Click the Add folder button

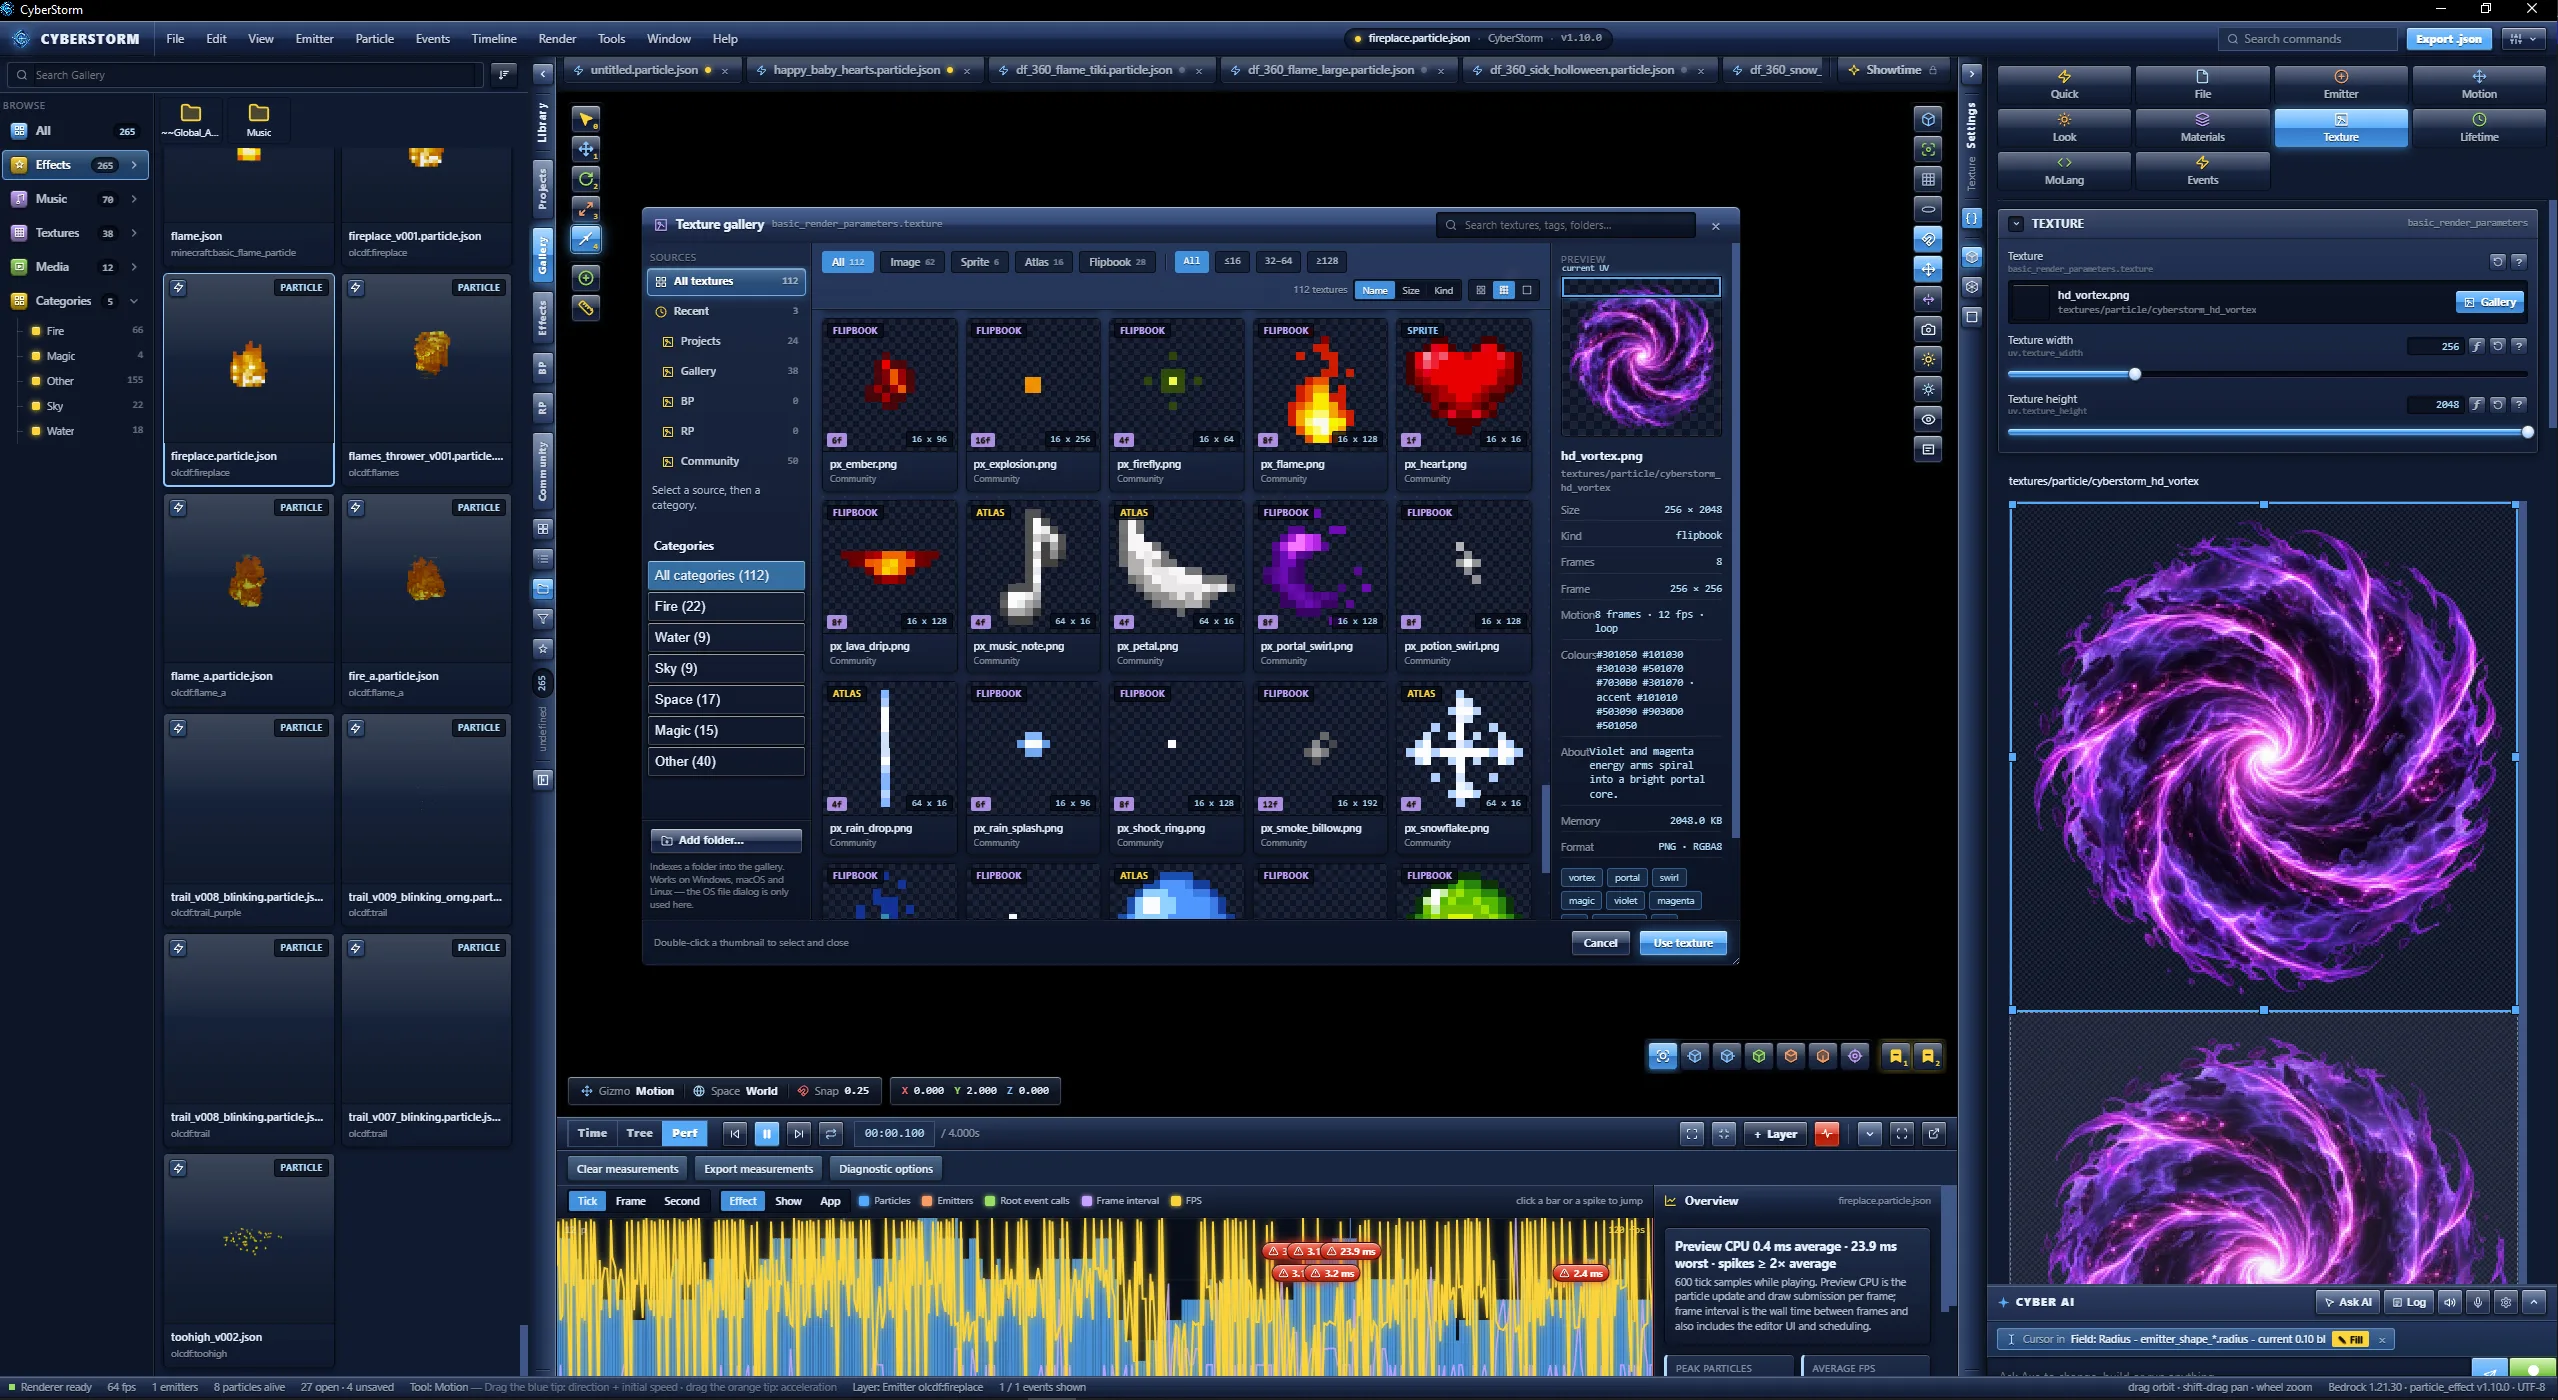point(726,840)
